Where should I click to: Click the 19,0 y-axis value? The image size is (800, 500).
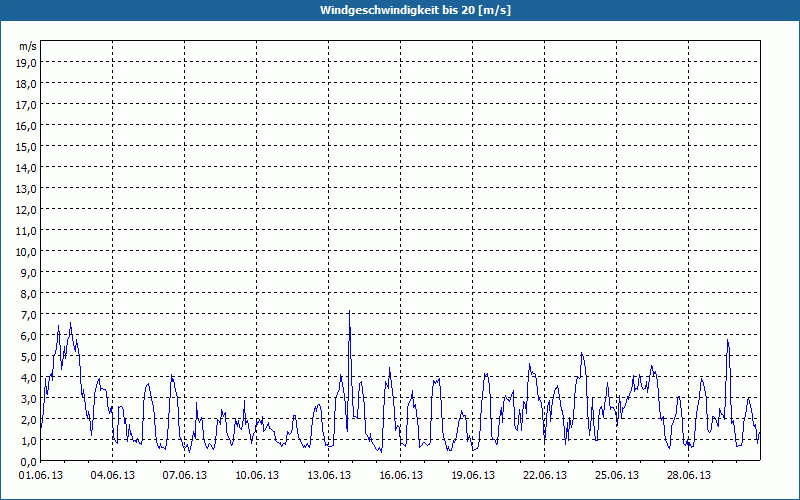click(27, 63)
